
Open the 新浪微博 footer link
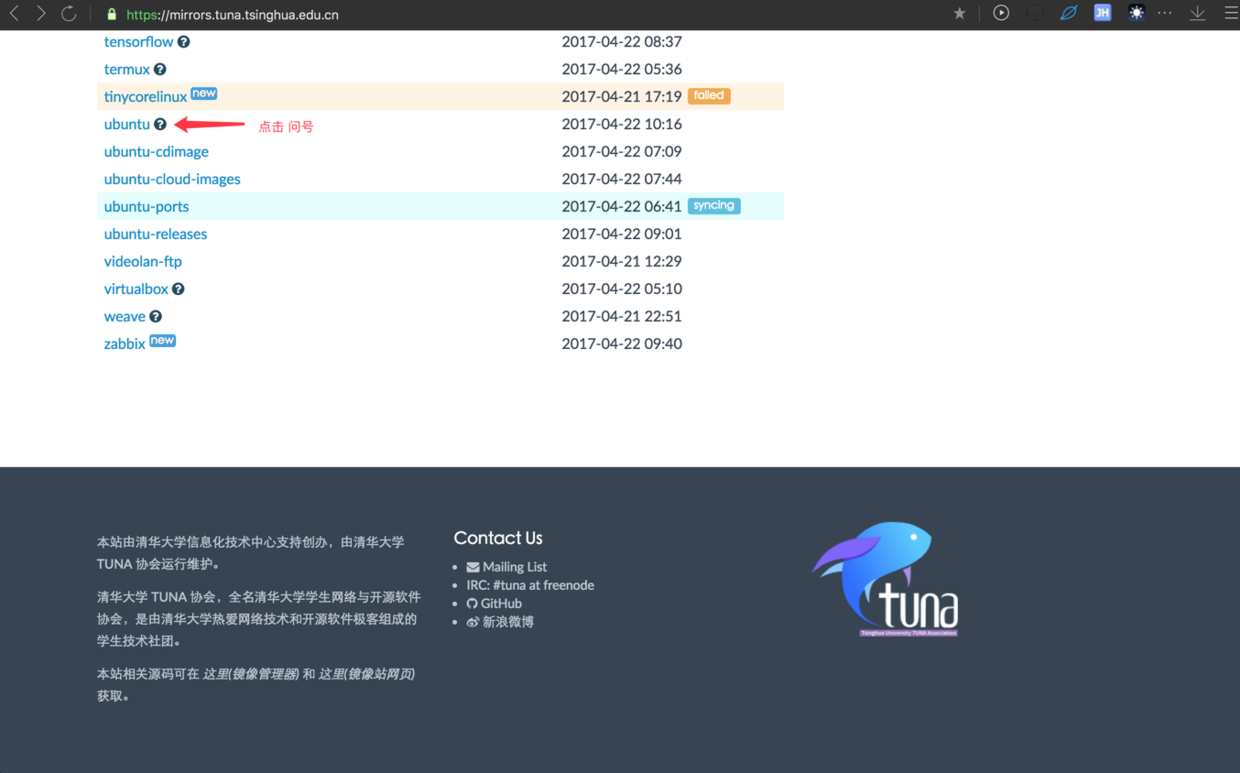(x=500, y=622)
